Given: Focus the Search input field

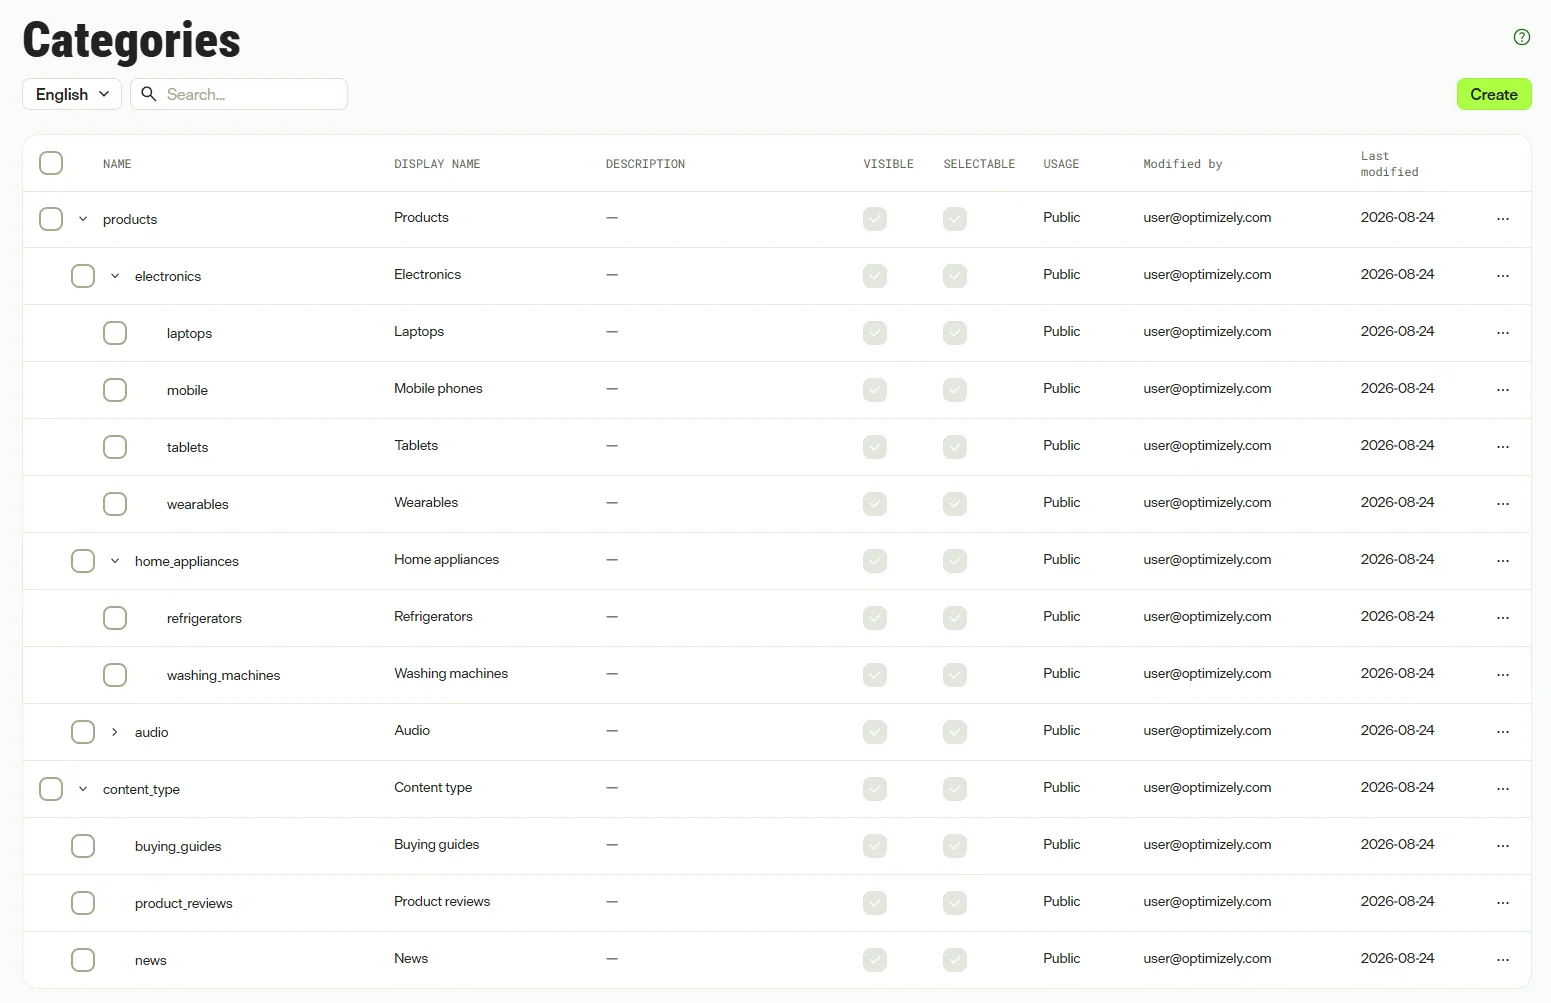Looking at the screenshot, I should click(x=239, y=94).
